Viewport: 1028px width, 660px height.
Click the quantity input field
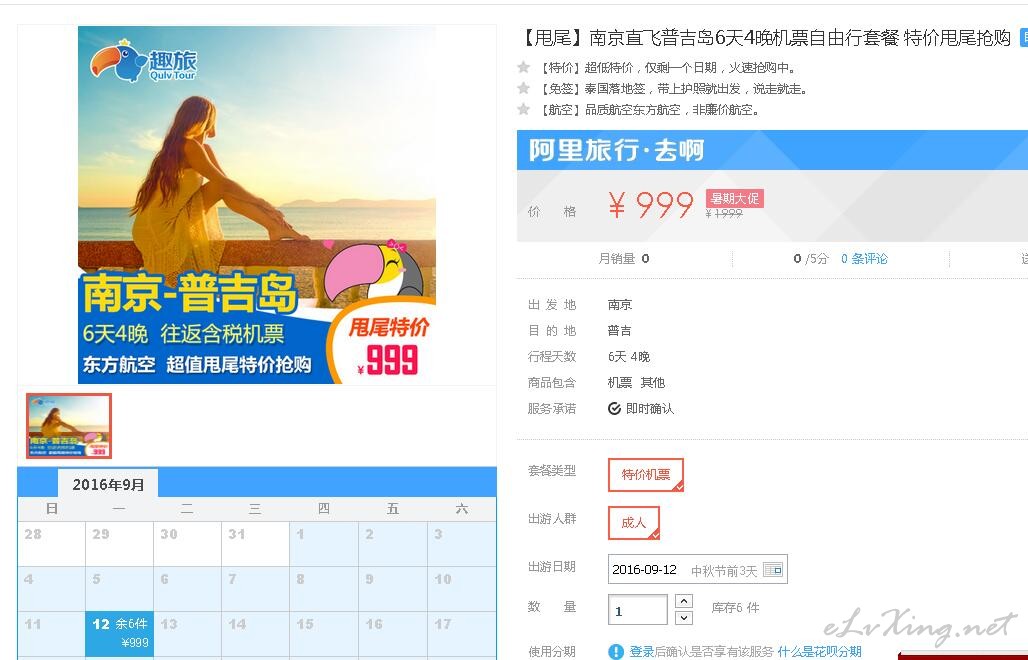click(x=637, y=610)
